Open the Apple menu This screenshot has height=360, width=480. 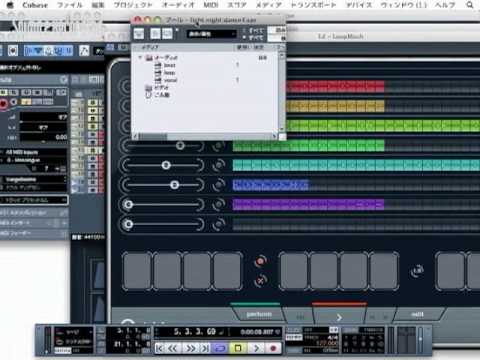(x=10, y=5)
